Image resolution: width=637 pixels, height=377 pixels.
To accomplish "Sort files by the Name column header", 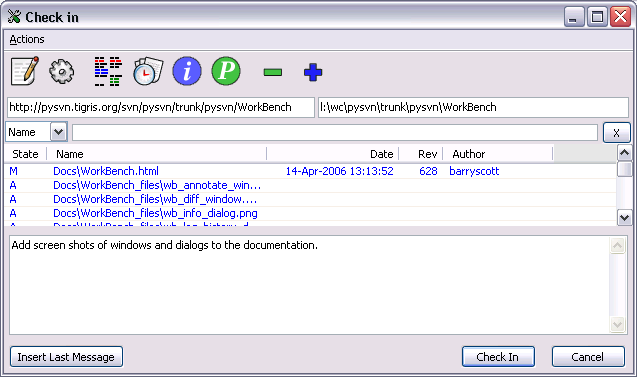I will (x=156, y=154).
